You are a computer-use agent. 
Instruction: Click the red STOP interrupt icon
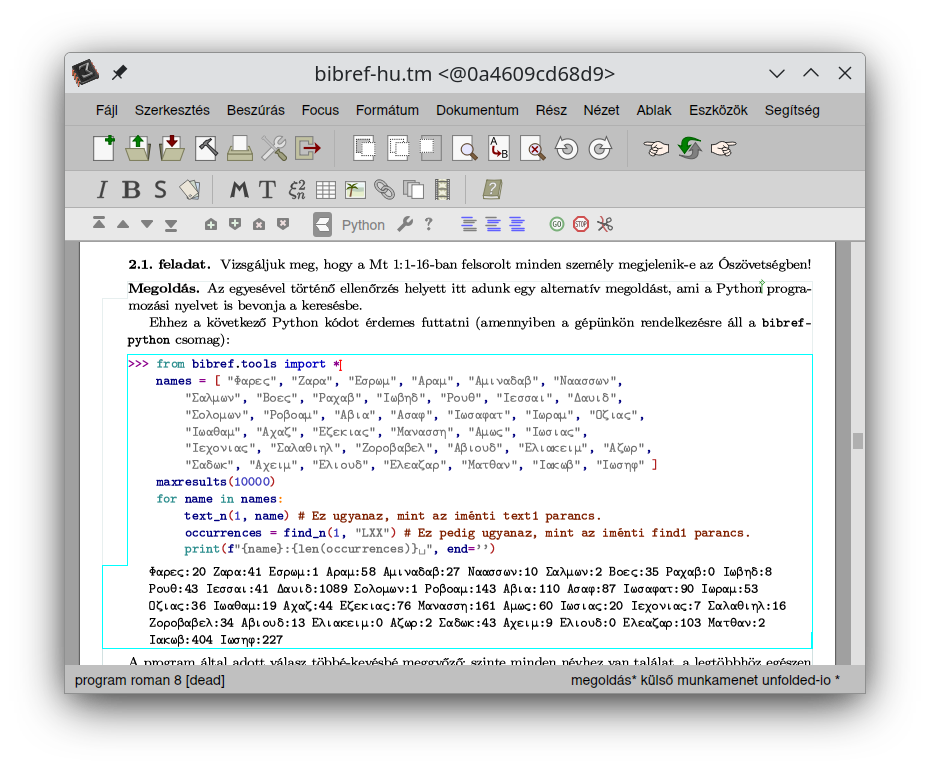pyautogui.click(x=581, y=224)
